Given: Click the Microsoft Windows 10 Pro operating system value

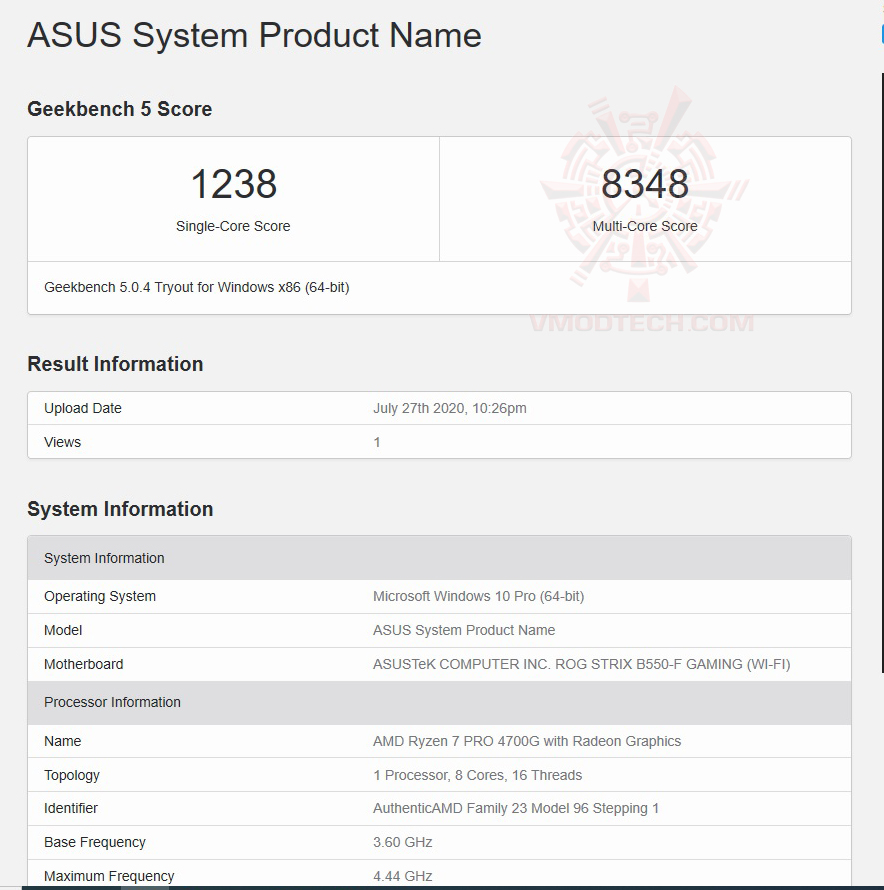Looking at the screenshot, I should point(478,596).
